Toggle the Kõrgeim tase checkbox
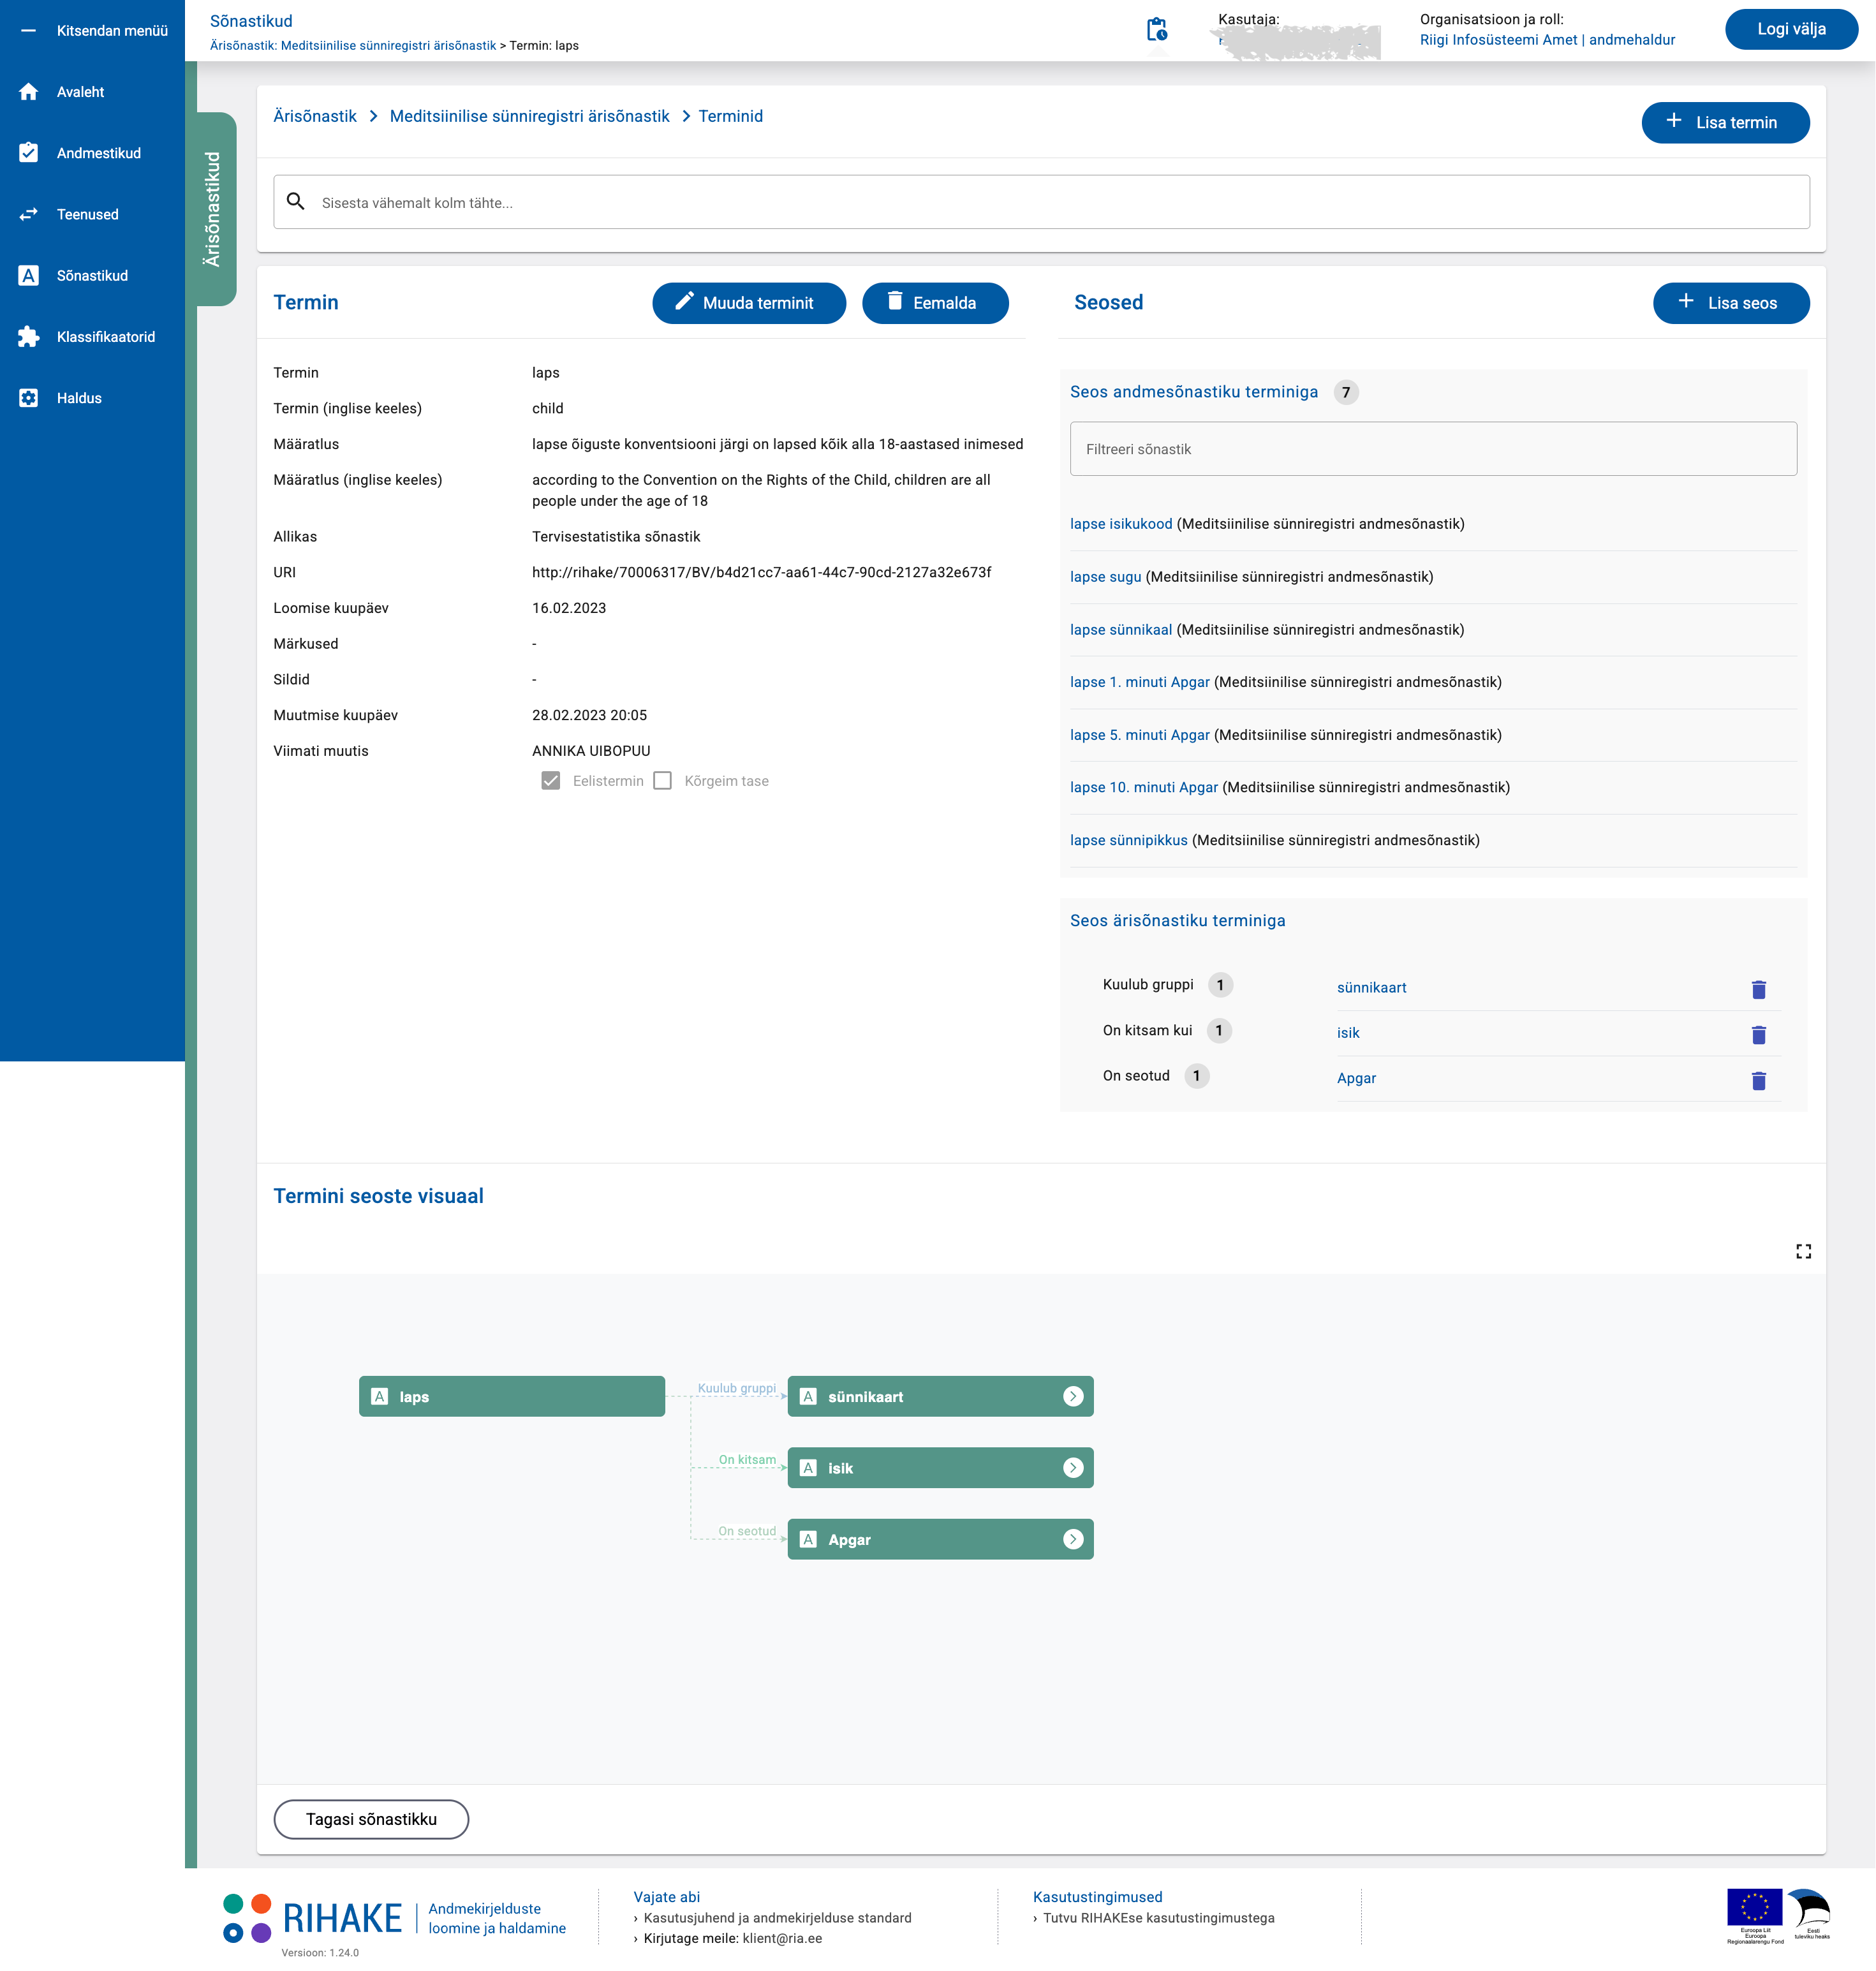Image resolution: width=1876 pixels, height=1971 pixels. click(662, 781)
